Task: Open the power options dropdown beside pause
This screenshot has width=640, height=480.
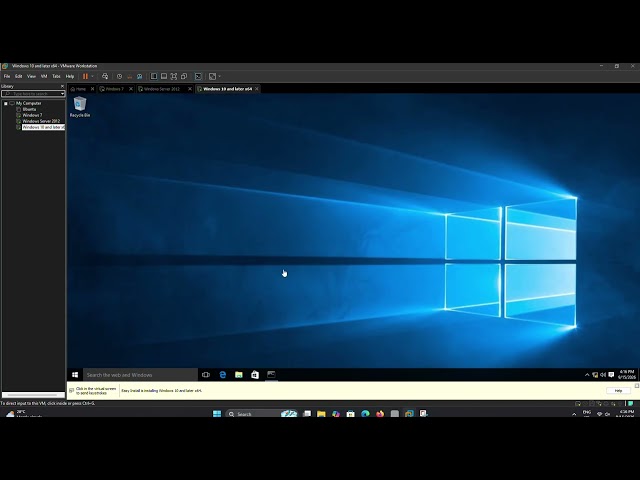Action: 92,76
